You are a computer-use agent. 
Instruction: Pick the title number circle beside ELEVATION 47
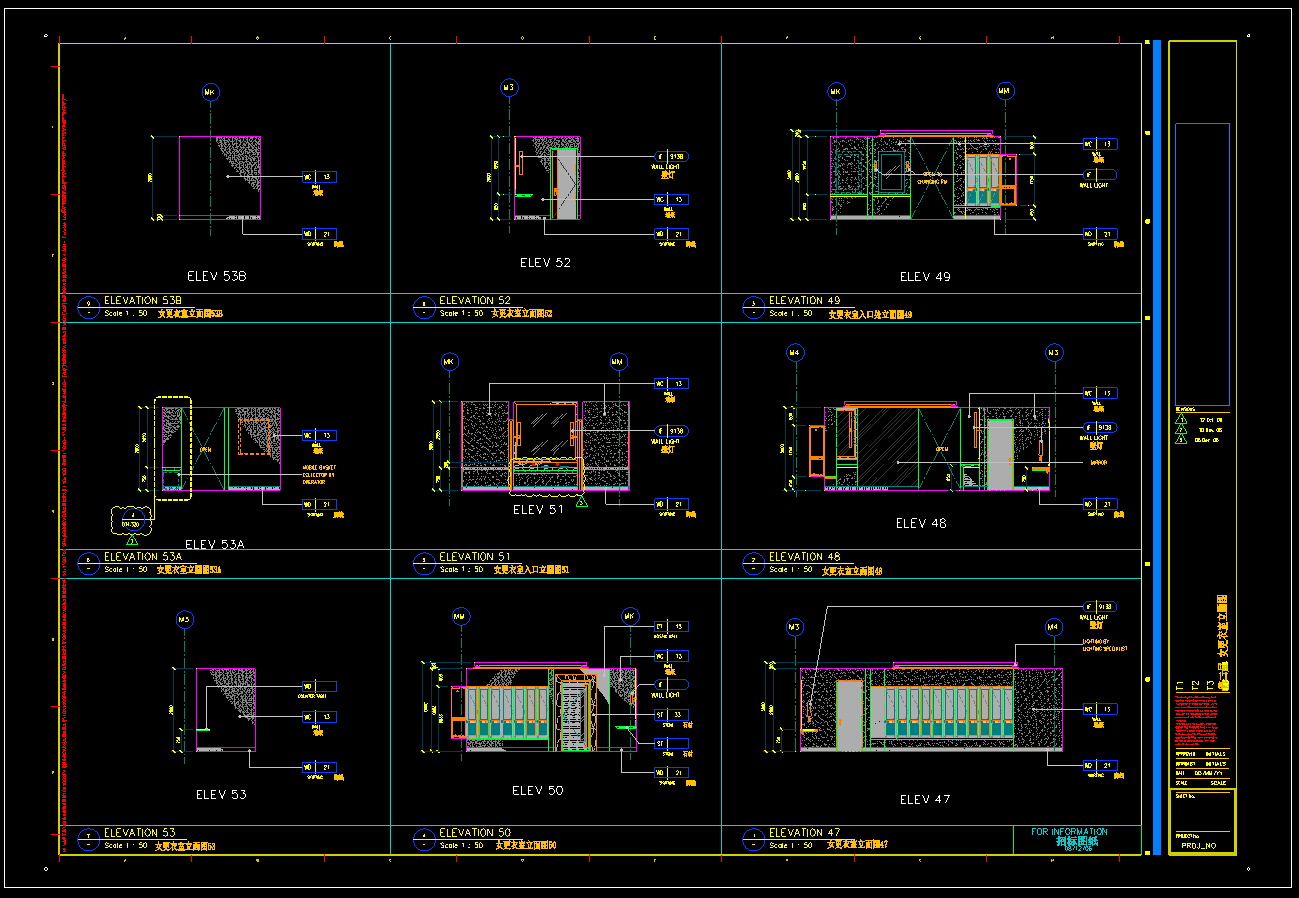753,838
